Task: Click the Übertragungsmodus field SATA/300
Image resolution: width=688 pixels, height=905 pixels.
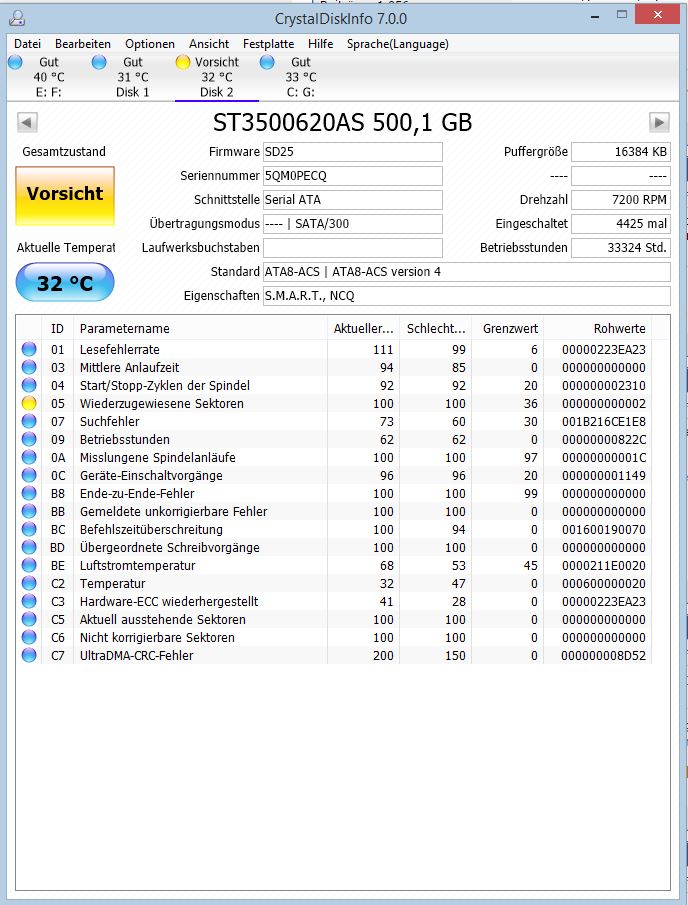Action: coord(353,224)
